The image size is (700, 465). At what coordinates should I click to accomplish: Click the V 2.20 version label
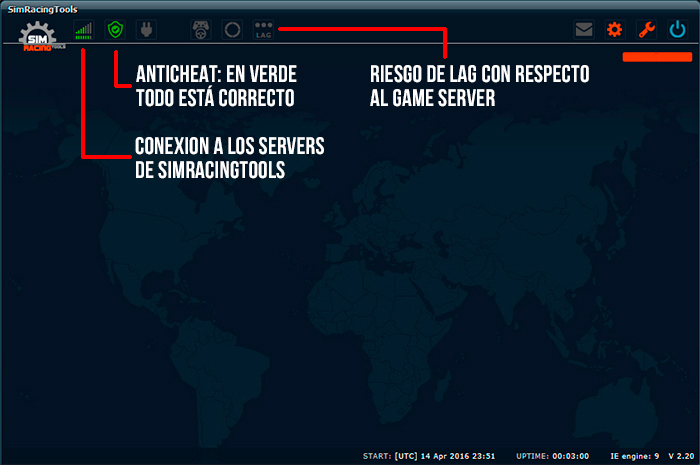coord(682,454)
